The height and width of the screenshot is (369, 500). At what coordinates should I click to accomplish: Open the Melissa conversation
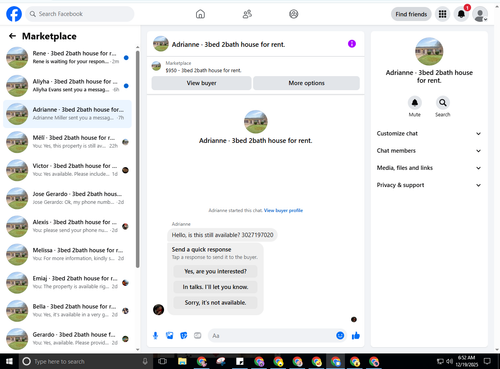point(67,254)
